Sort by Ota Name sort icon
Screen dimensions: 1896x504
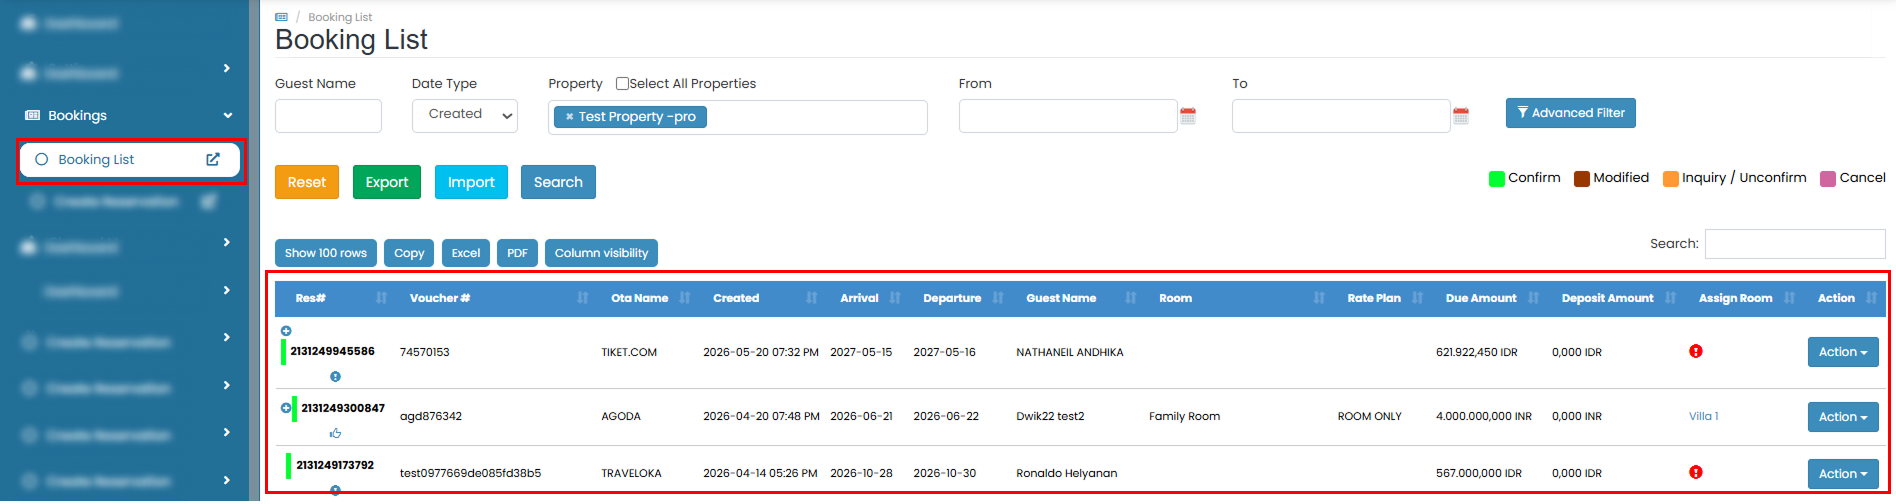pyautogui.click(x=685, y=298)
